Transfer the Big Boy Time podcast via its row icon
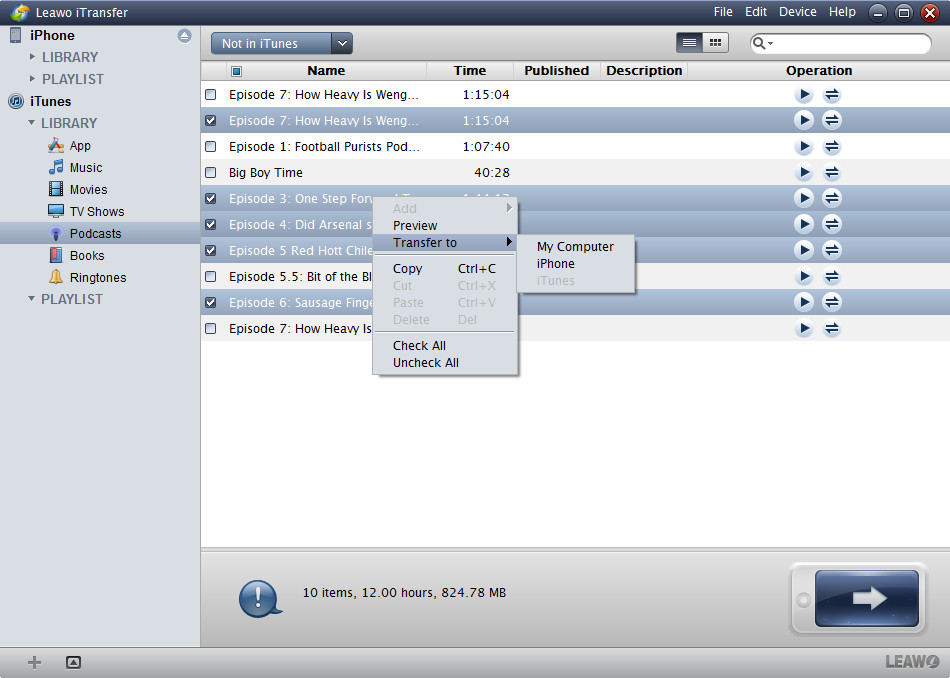 click(832, 173)
